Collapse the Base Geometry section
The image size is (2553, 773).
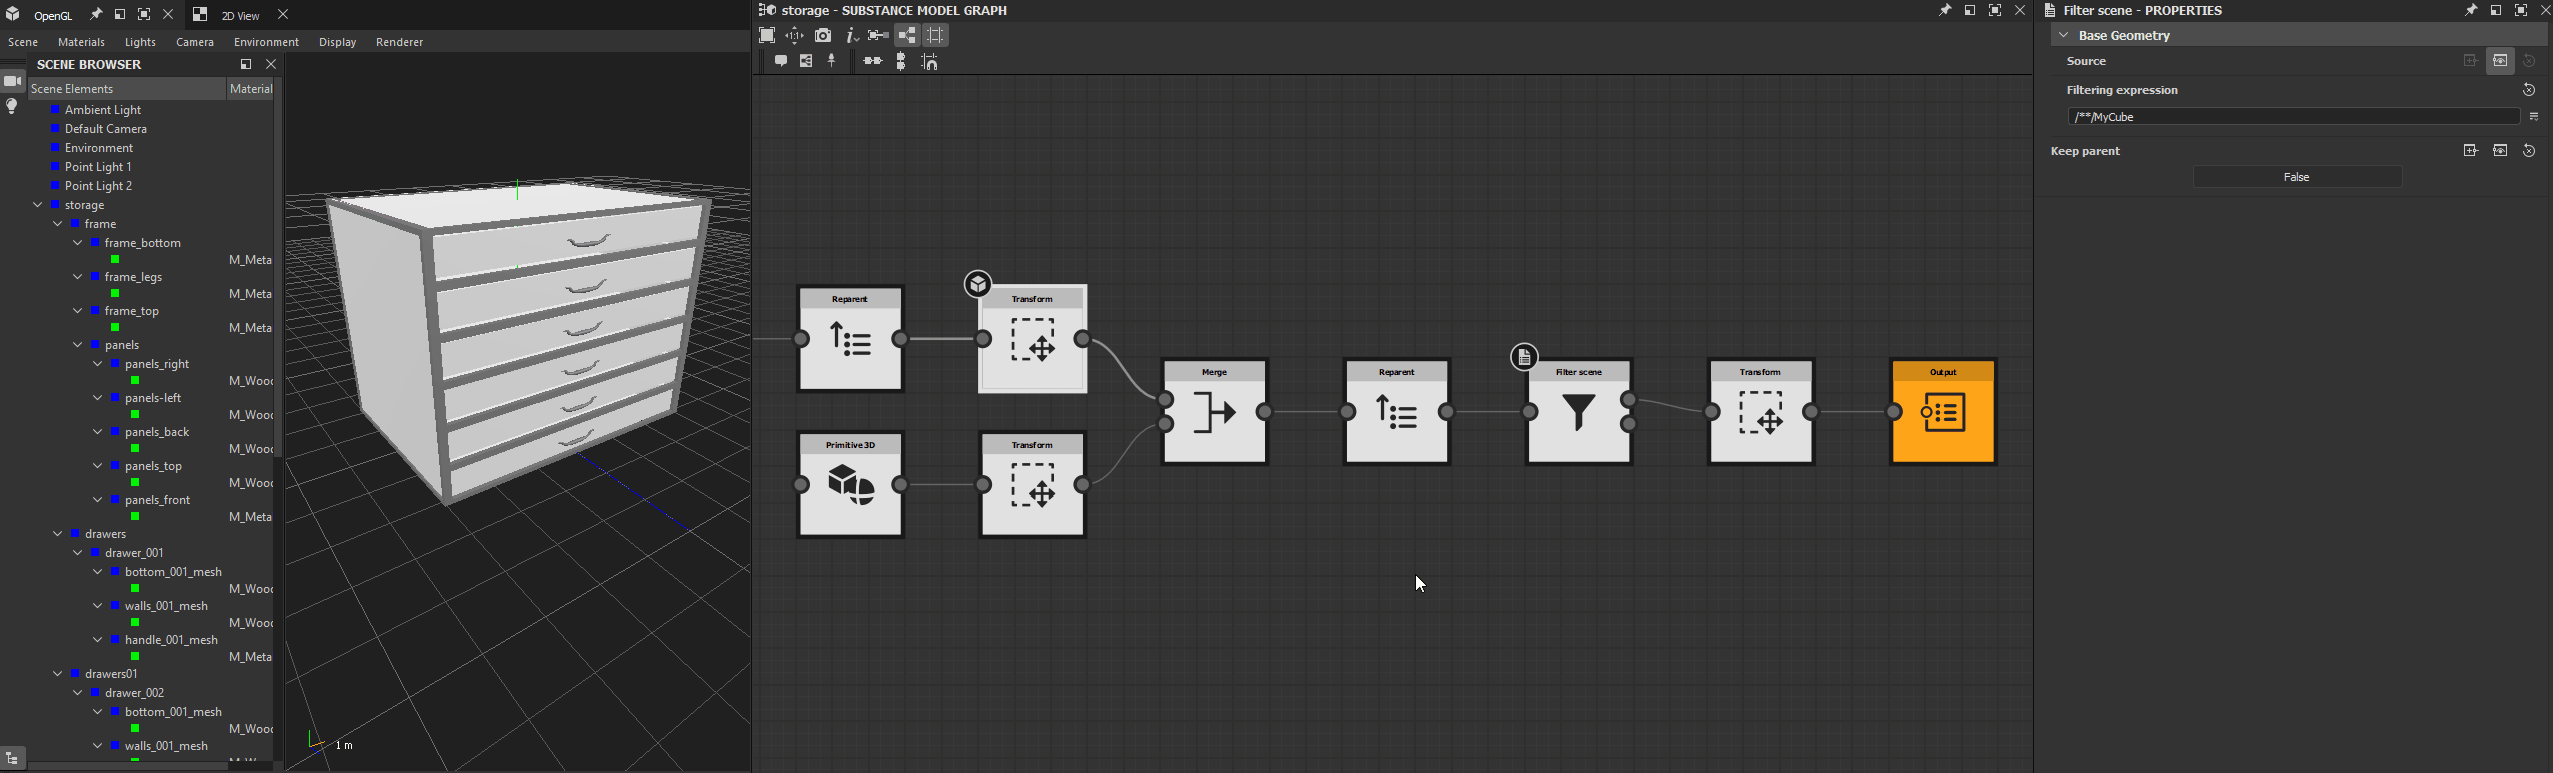click(2063, 35)
